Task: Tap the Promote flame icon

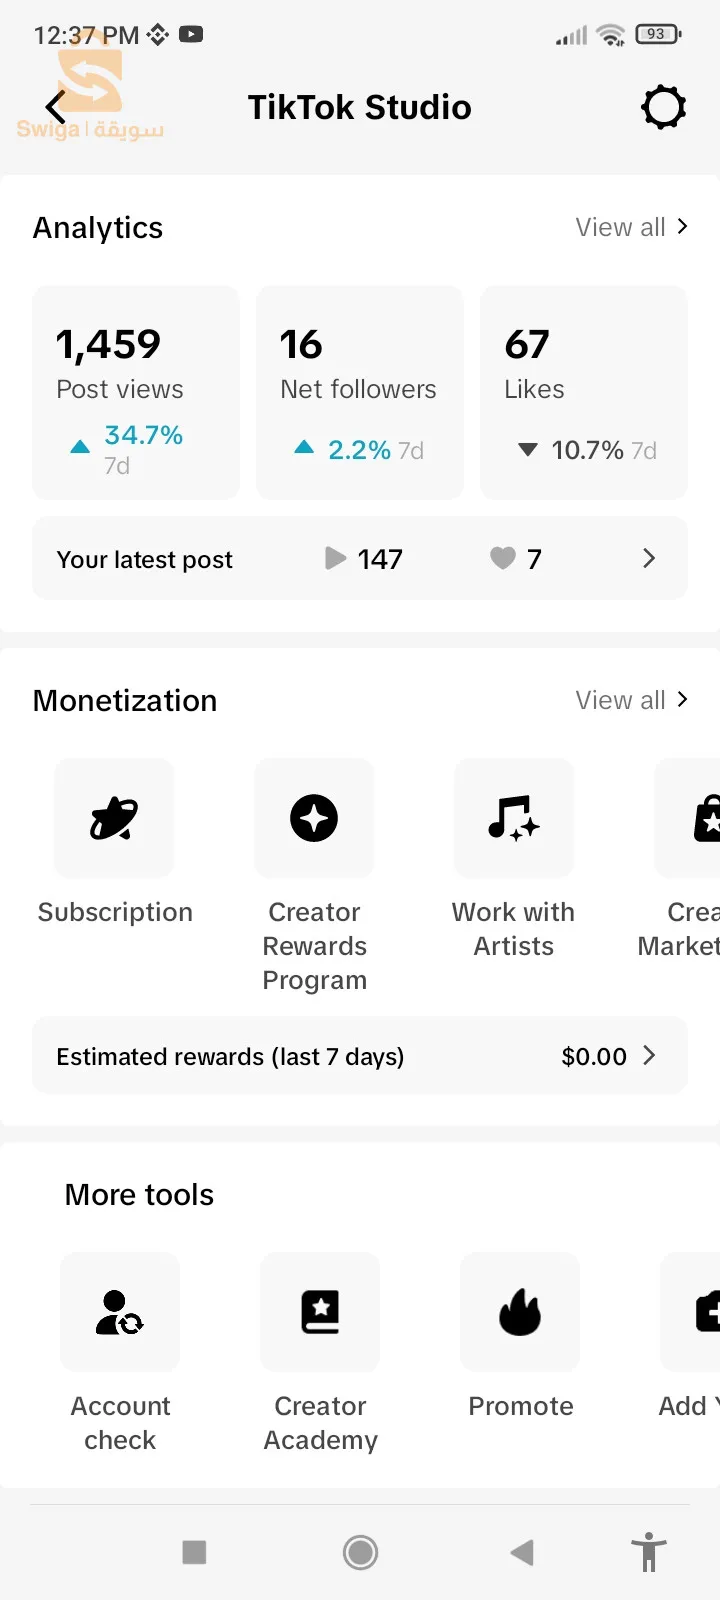Action: 520,1312
